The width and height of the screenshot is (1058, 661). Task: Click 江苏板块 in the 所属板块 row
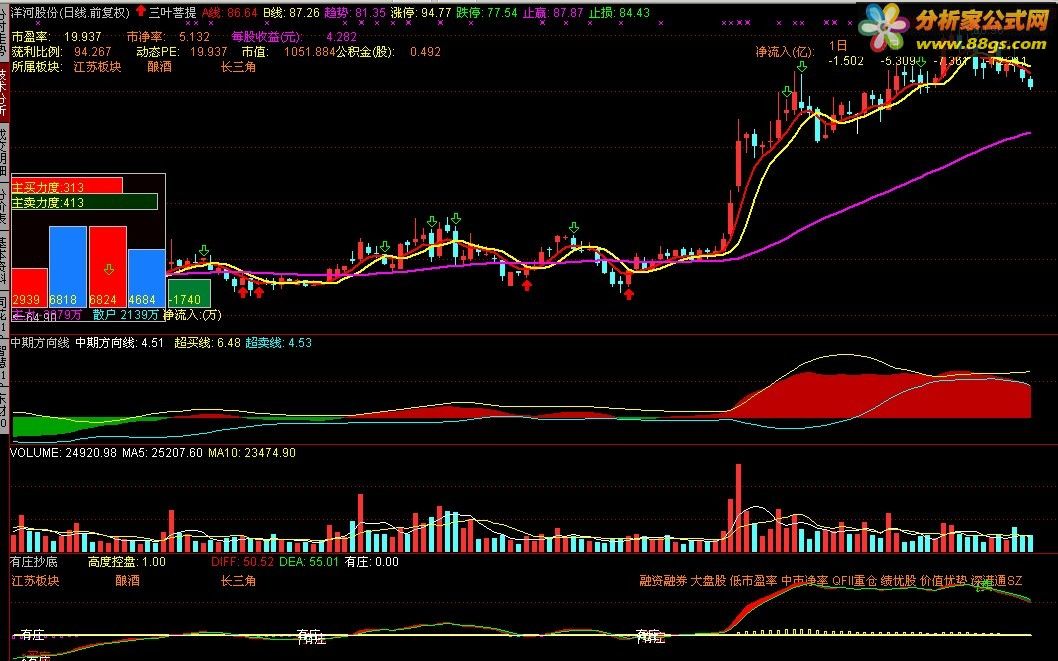[97, 67]
